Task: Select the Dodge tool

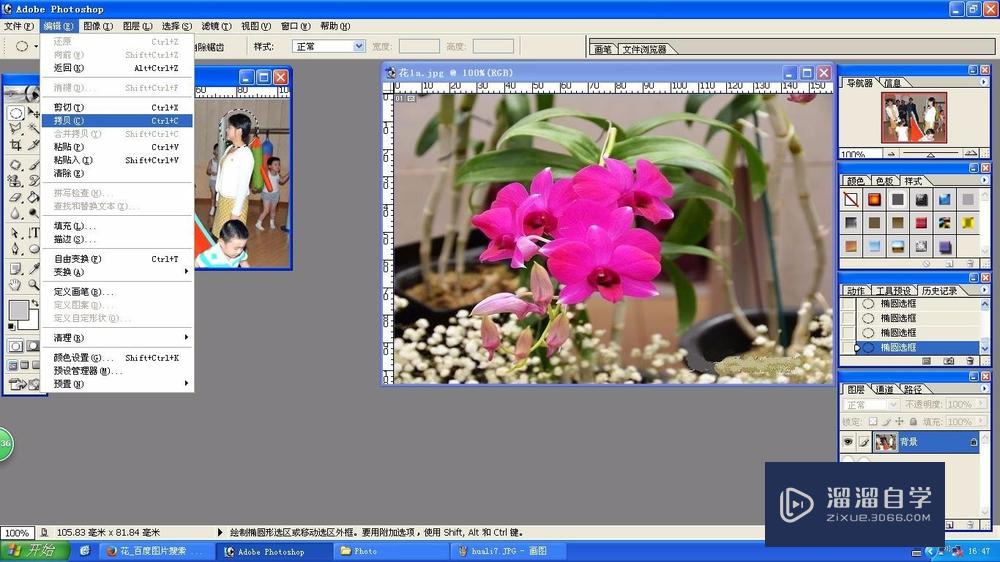Action: (x=33, y=213)
